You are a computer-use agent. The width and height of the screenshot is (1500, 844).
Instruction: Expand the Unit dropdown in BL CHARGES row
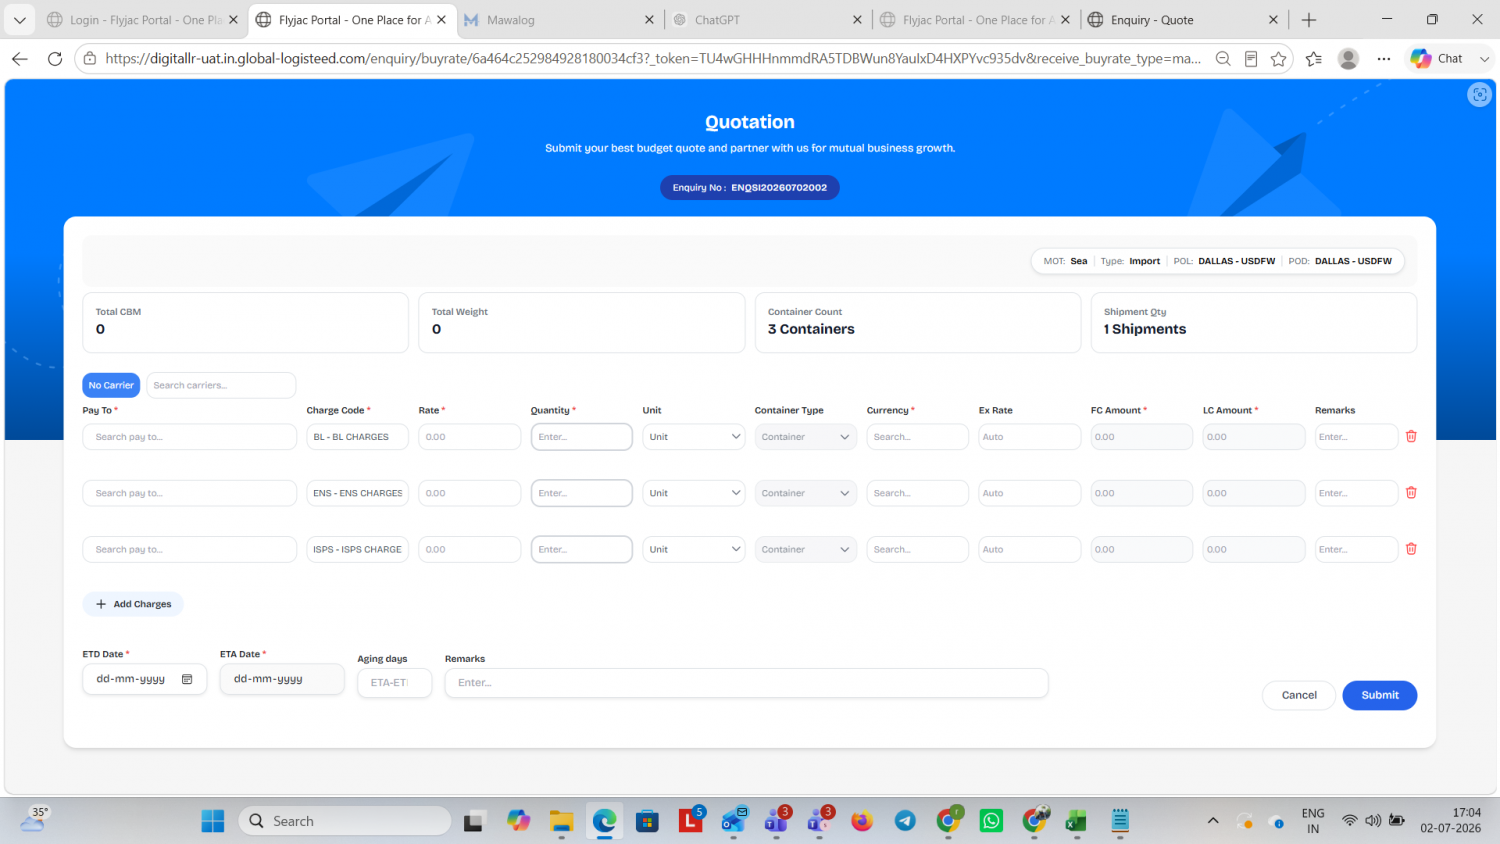click(694, 437)
